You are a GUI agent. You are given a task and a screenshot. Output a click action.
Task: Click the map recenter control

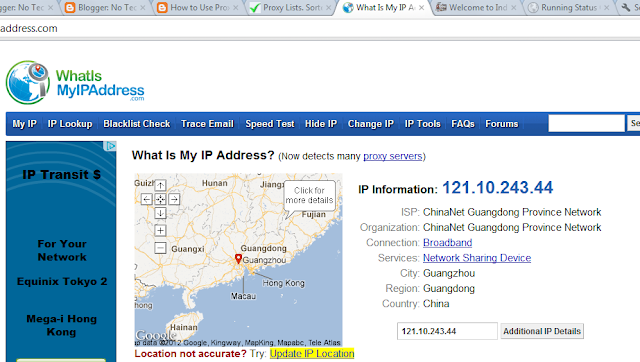(x=160, y=199)
